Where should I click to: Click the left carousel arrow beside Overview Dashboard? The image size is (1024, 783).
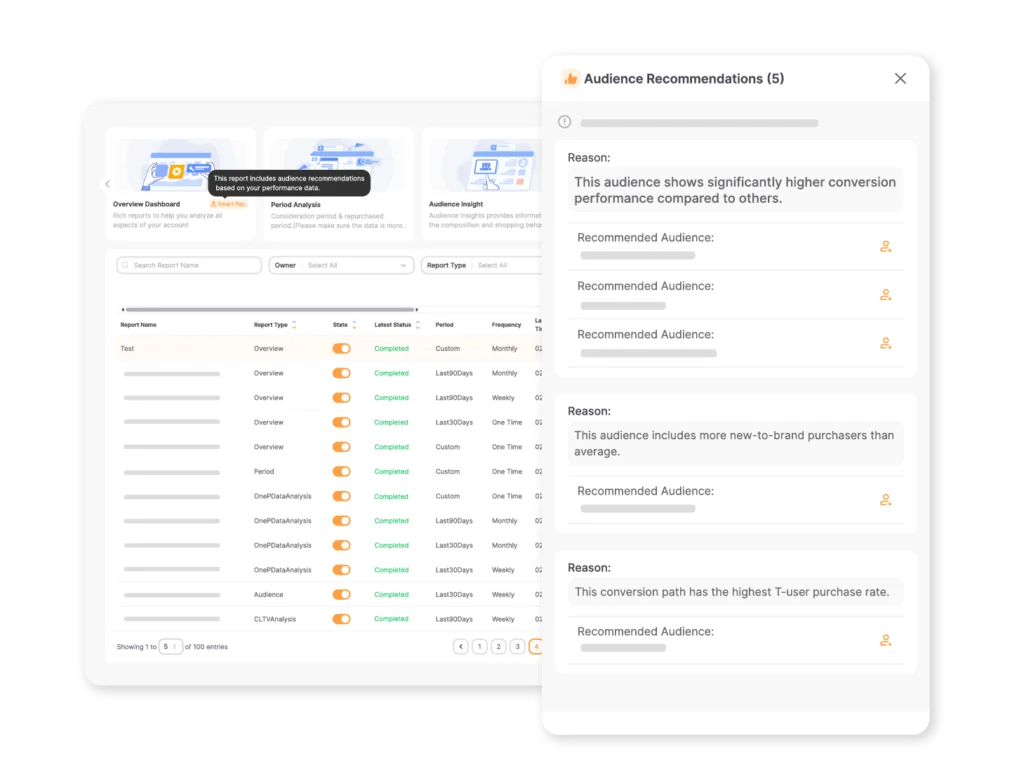point(108,184)
